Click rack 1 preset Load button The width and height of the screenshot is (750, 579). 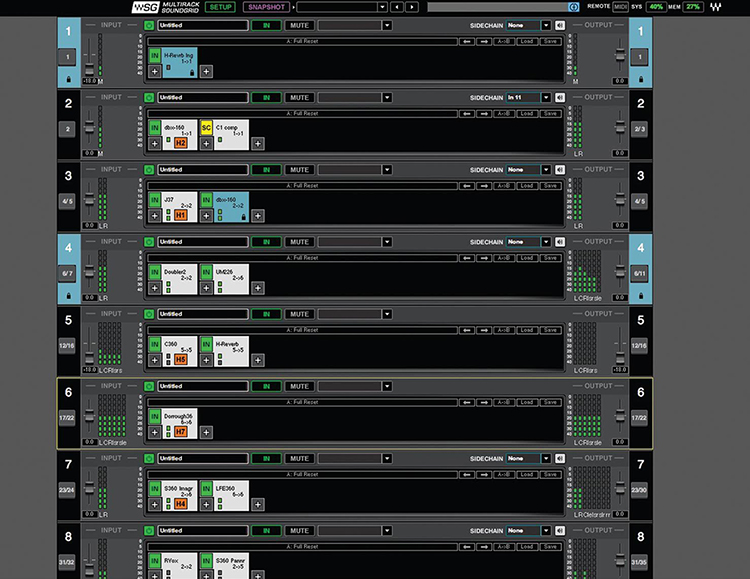pos(527,42)
